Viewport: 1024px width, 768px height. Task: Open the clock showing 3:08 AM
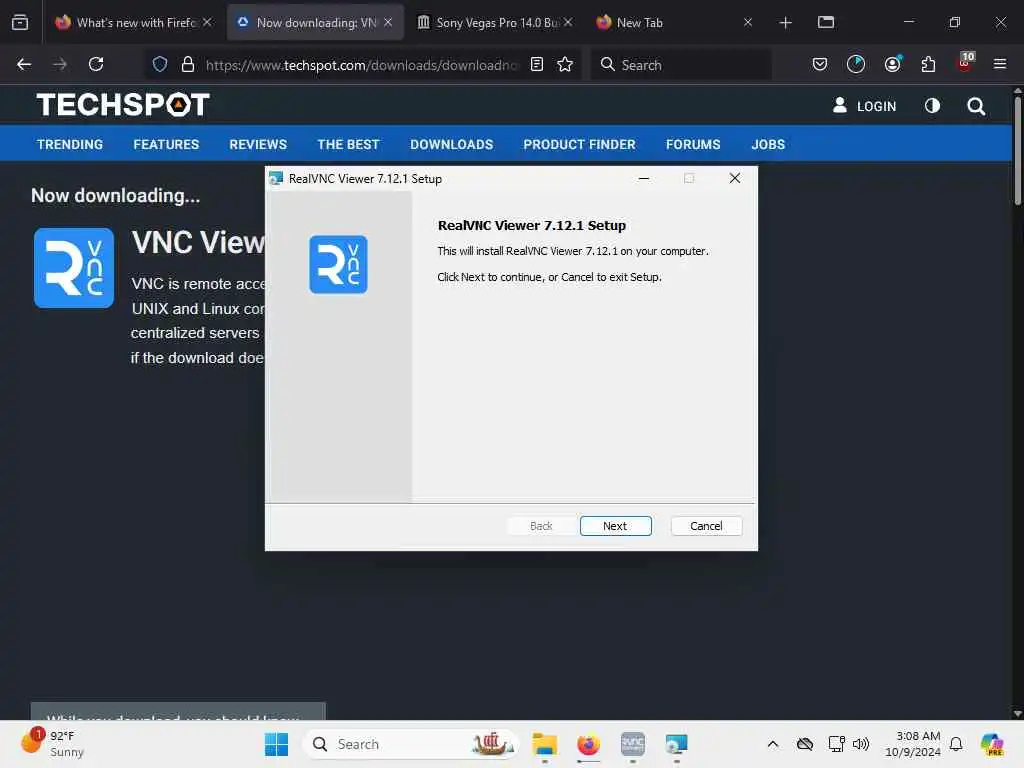[913, 744]
